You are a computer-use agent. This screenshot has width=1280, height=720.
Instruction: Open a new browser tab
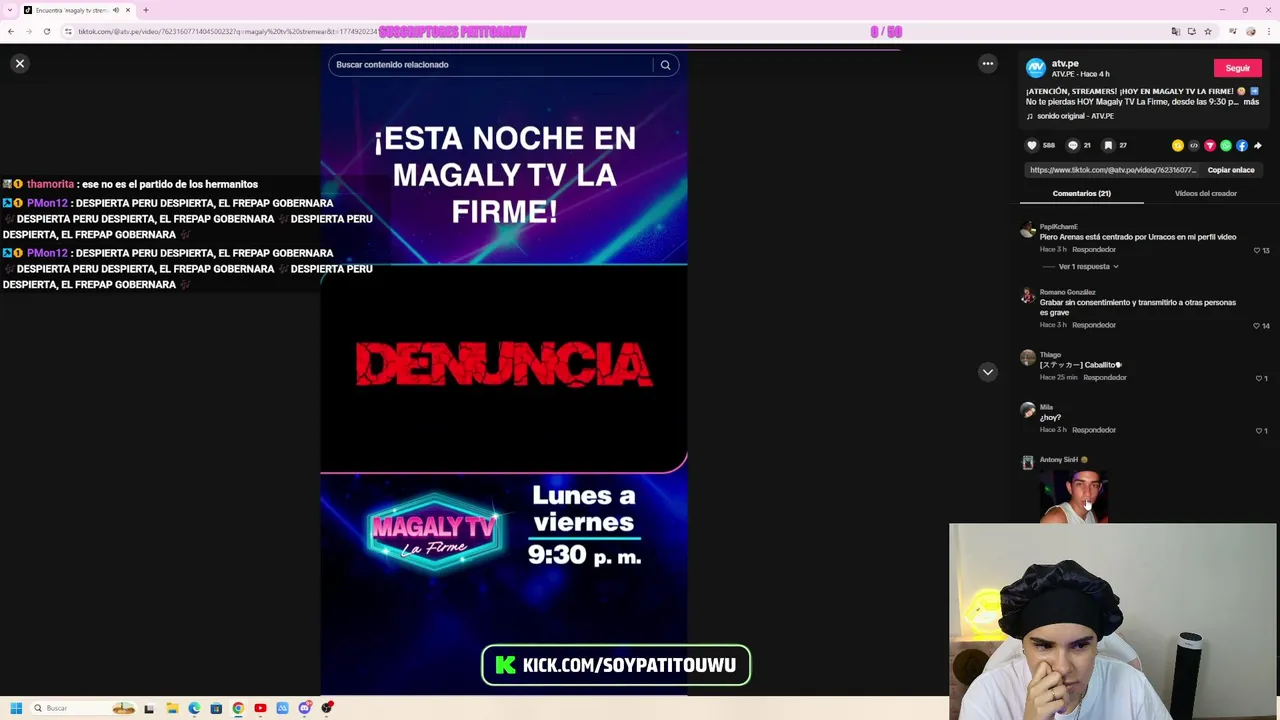coord(146,10)
